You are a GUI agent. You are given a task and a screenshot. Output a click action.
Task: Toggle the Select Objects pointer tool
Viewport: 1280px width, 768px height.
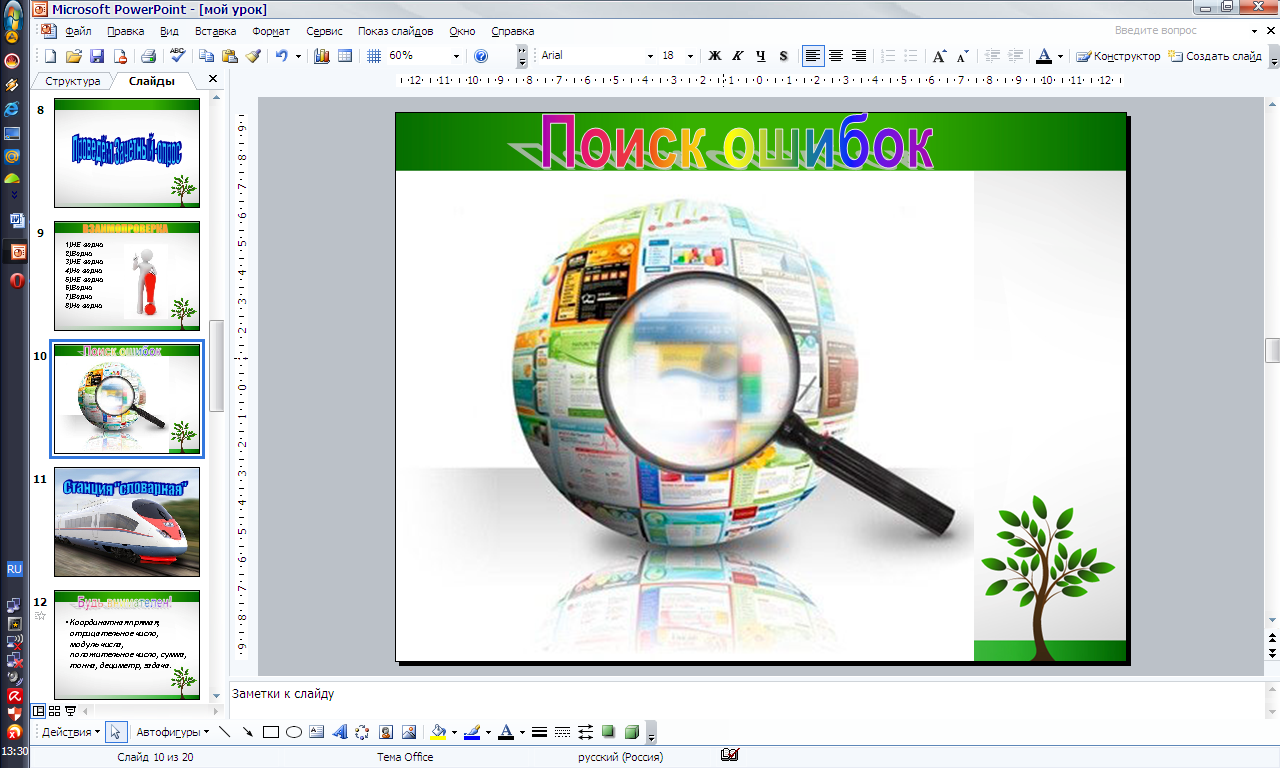115,732
